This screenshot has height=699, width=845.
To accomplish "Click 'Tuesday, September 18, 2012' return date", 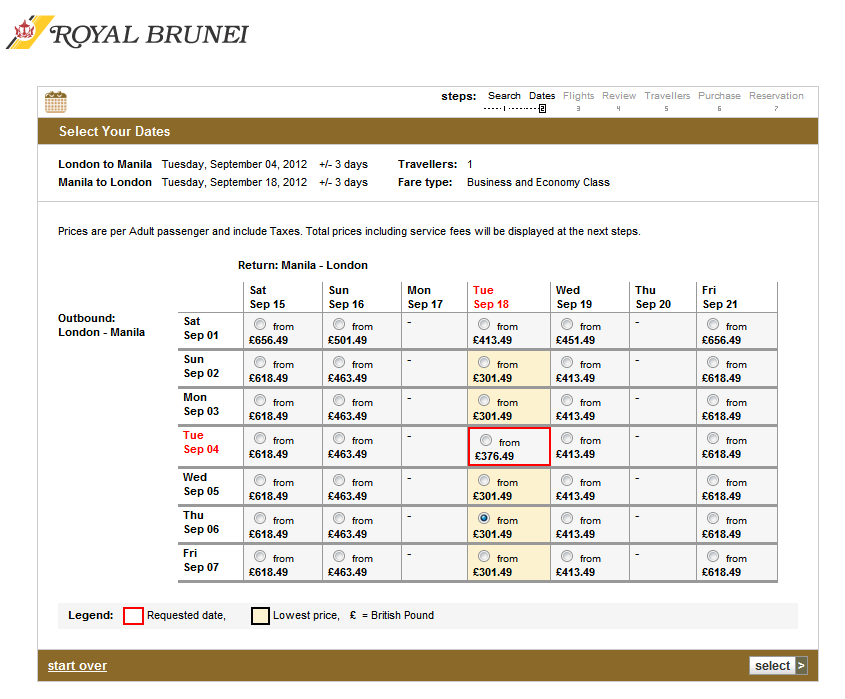I will [x=234, y=182].
